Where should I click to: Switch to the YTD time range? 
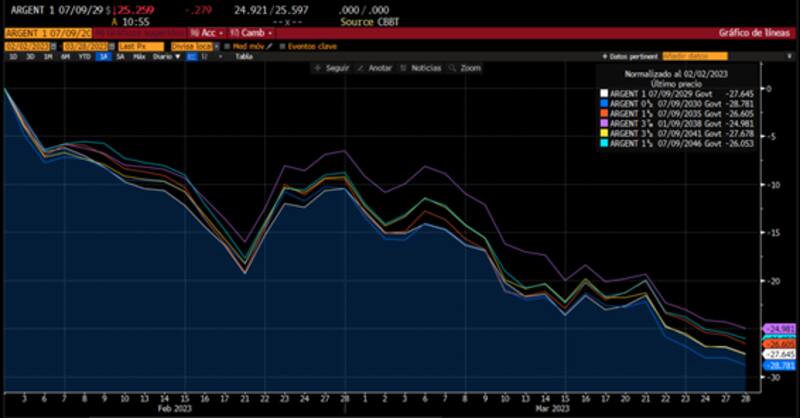83,57
